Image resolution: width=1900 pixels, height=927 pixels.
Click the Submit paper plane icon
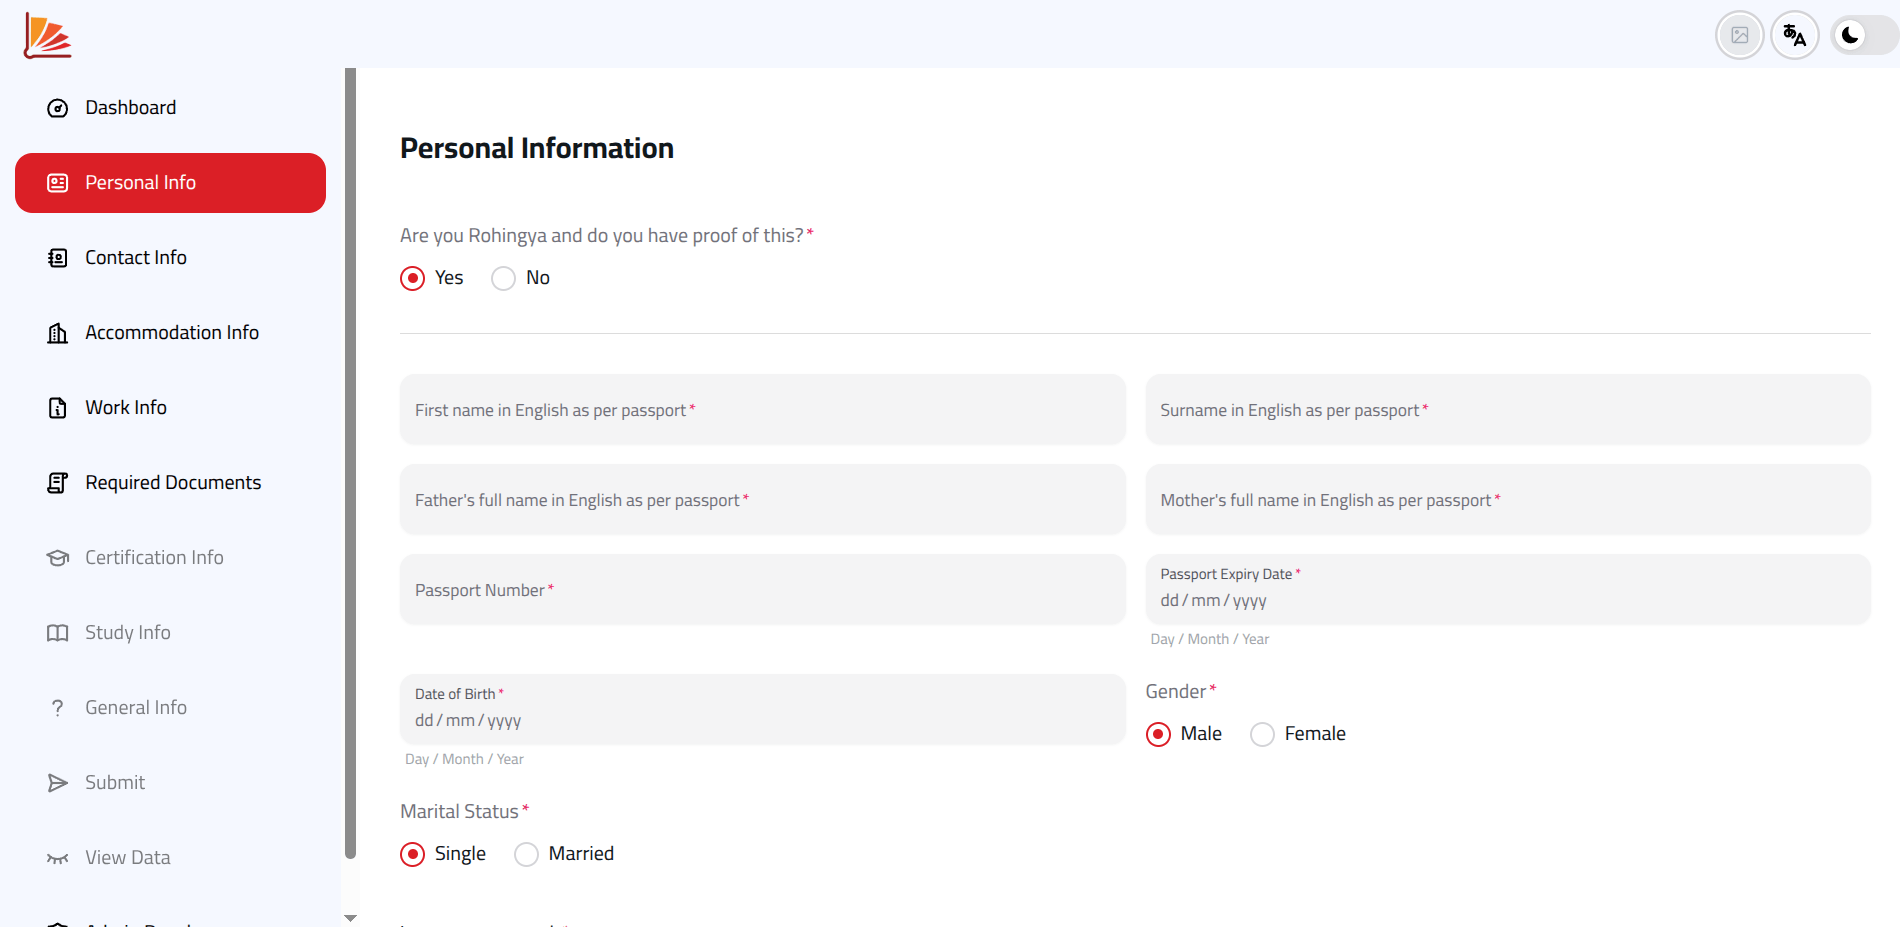click(x=58, y=783)
